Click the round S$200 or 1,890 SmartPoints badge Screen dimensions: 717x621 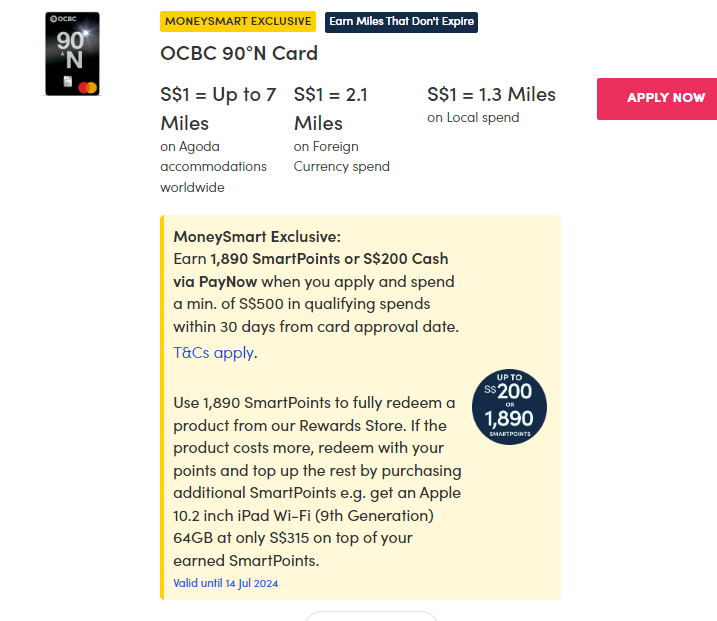click(509, 407)
